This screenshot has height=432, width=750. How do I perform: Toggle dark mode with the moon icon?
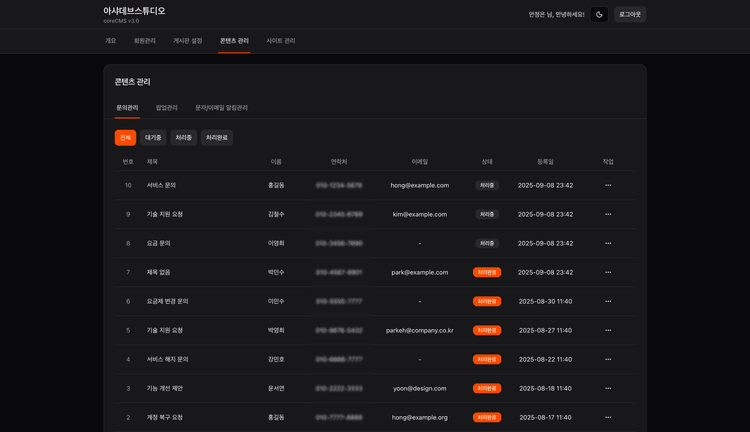[x=599, y=15]
